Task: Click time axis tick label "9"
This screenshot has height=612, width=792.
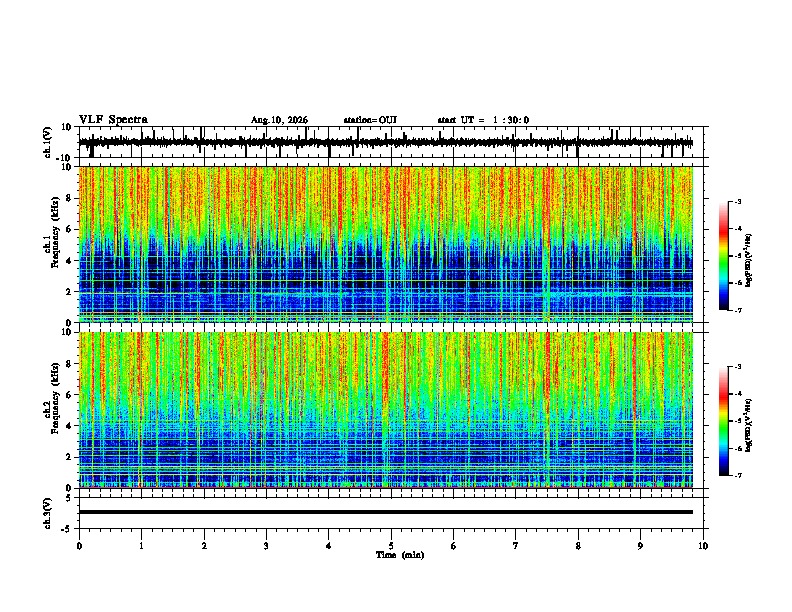Action: 640,546
